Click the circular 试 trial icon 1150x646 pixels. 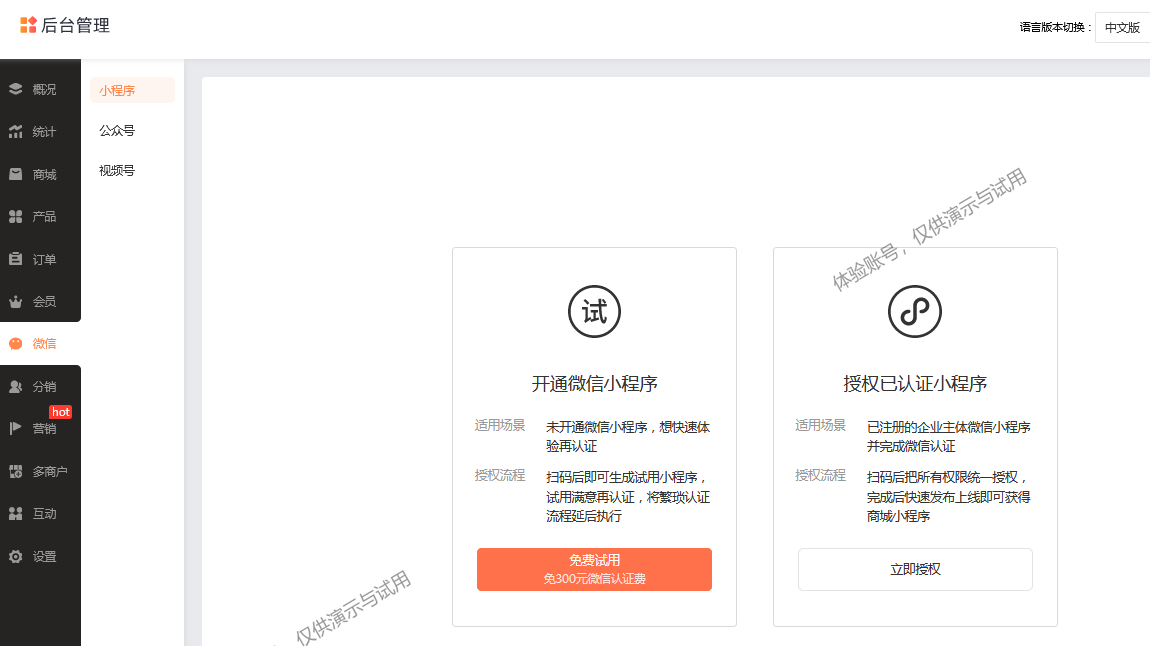click(594, 312)
